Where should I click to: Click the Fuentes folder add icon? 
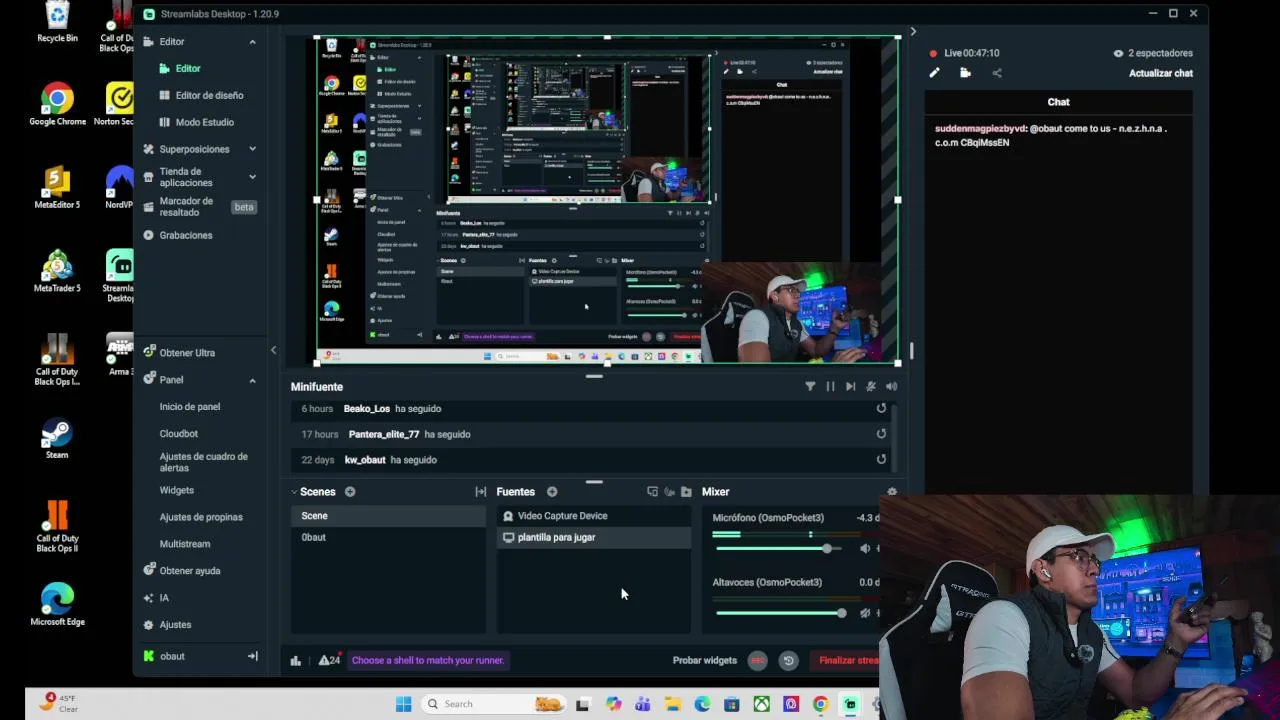pos(686,492)
